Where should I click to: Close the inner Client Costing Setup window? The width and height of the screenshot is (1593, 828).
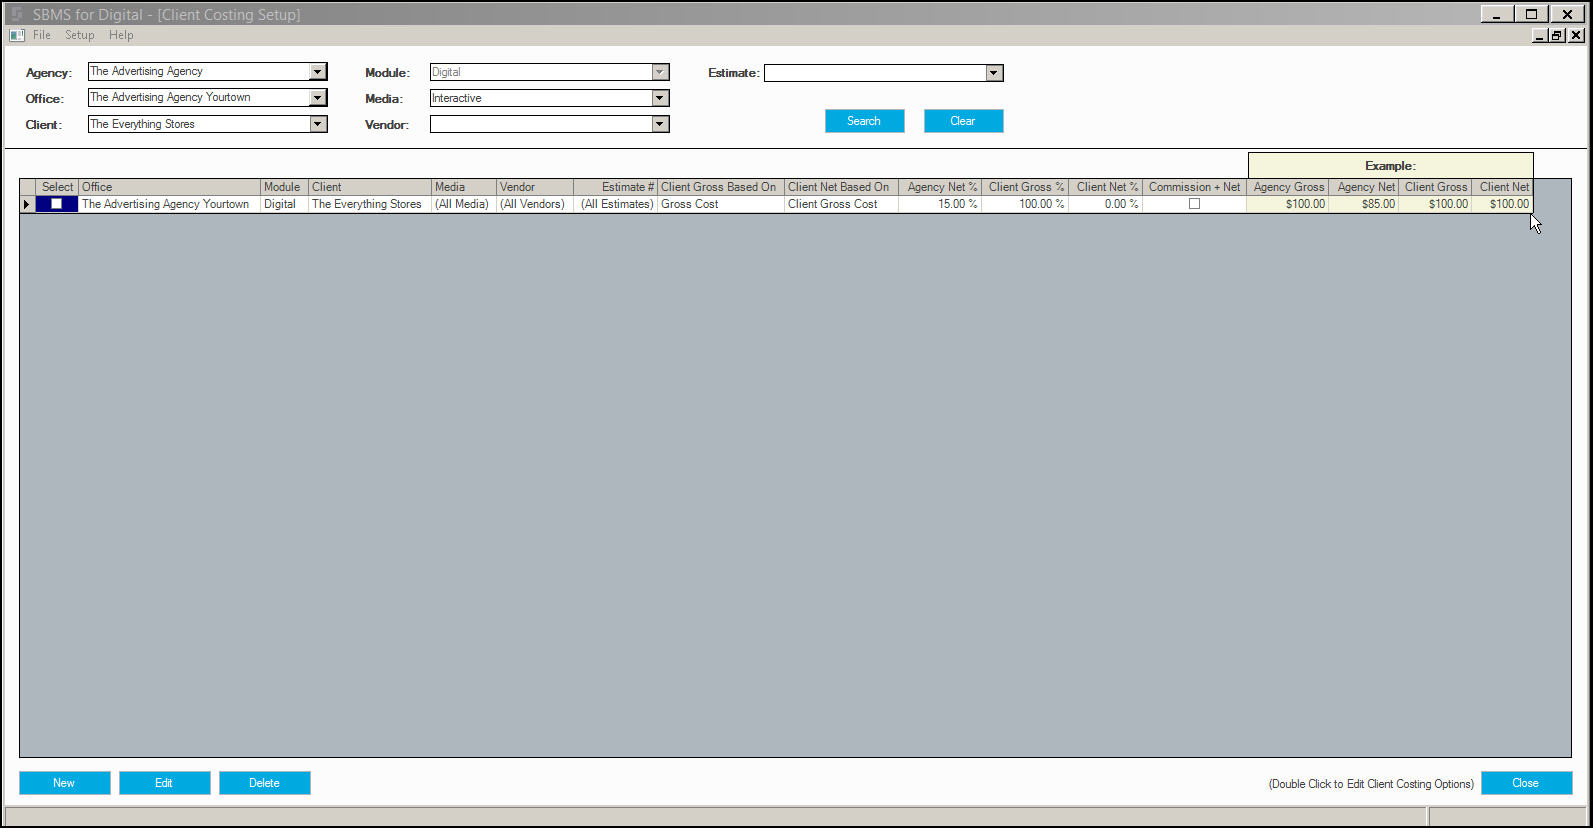[1576, 35]
